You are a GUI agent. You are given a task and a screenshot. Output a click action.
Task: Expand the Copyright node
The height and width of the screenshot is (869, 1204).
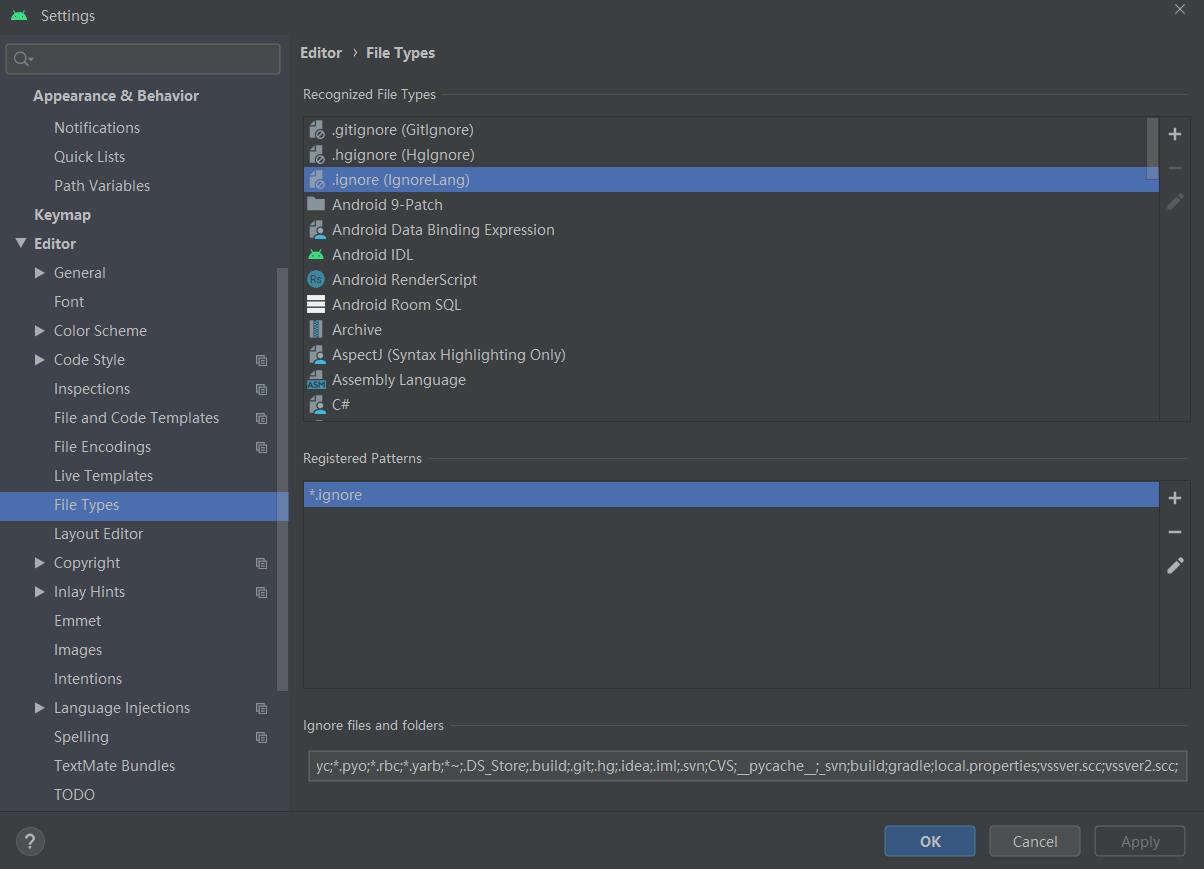click(40, 563)
